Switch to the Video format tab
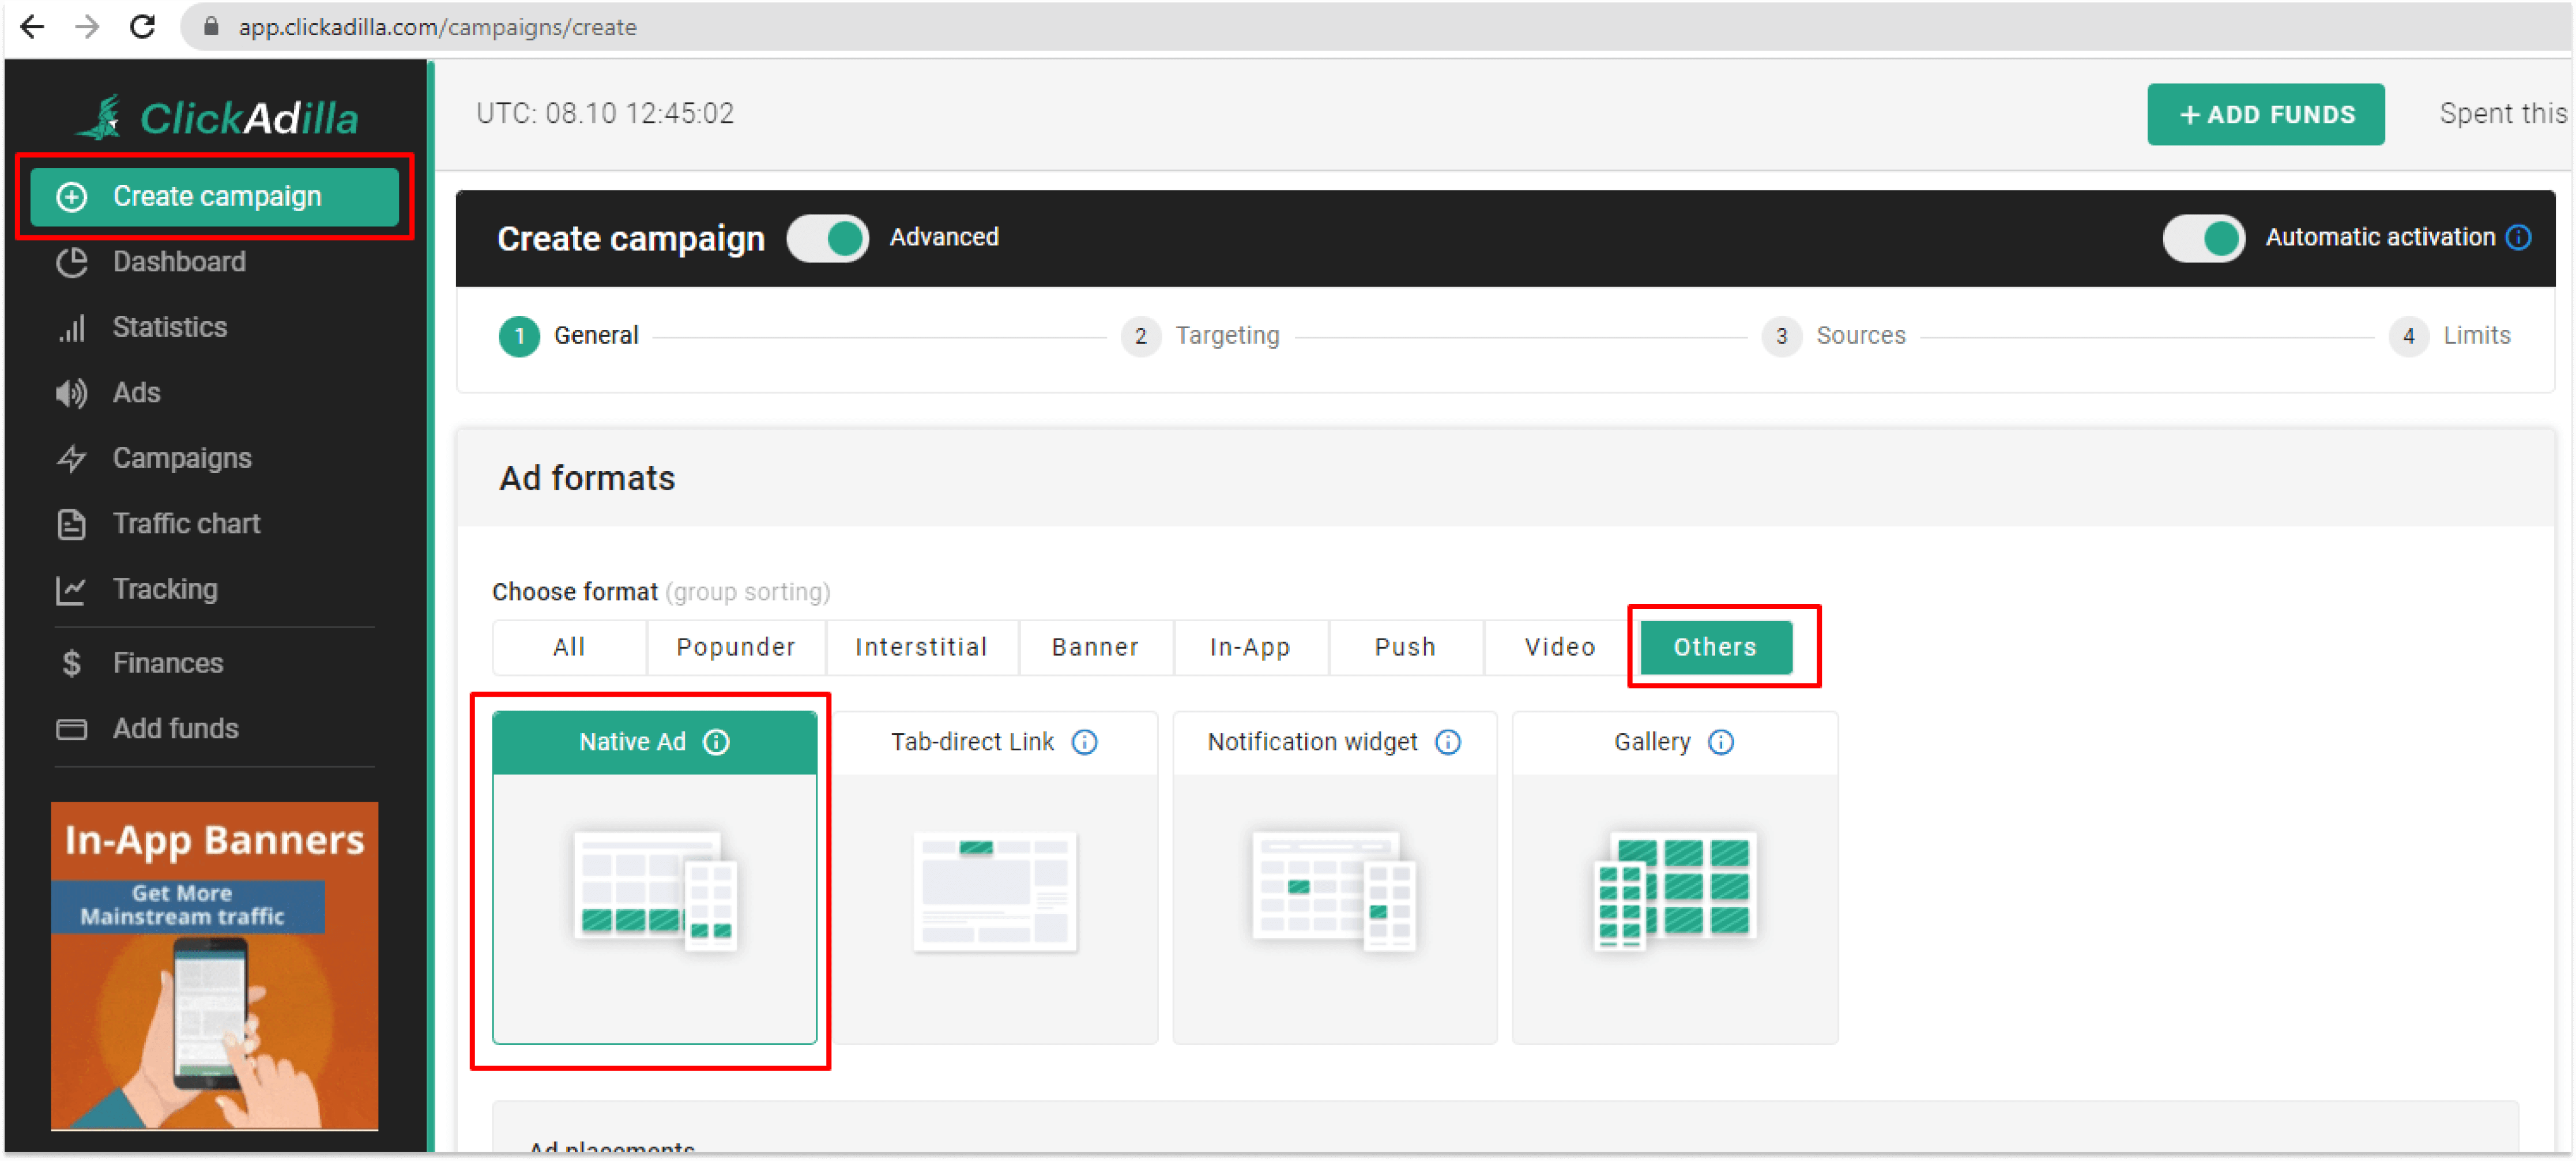This screenshot has width=2576, height=1161. 1559,647
